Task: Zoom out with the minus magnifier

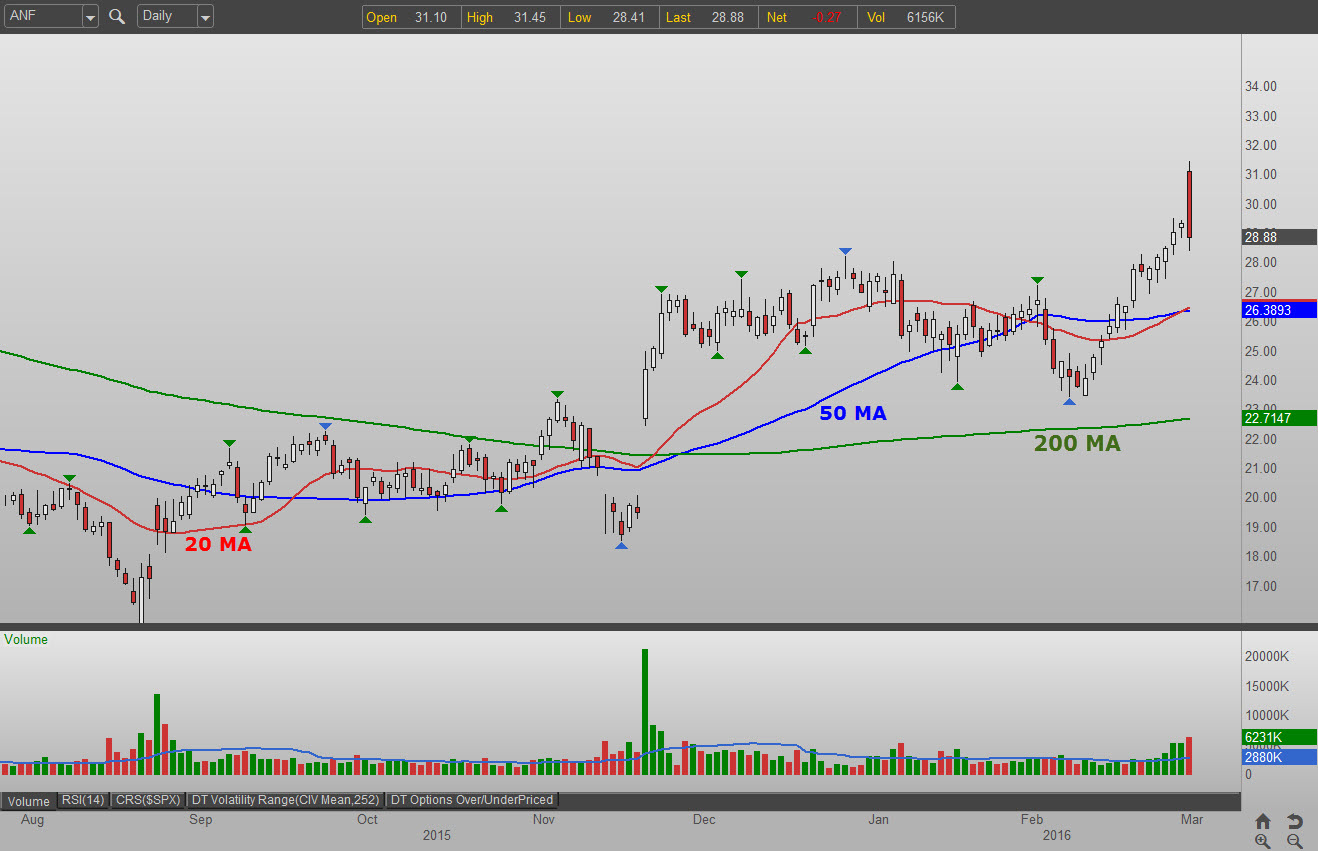Action: pyautogui.click(x=1294, y=841)
